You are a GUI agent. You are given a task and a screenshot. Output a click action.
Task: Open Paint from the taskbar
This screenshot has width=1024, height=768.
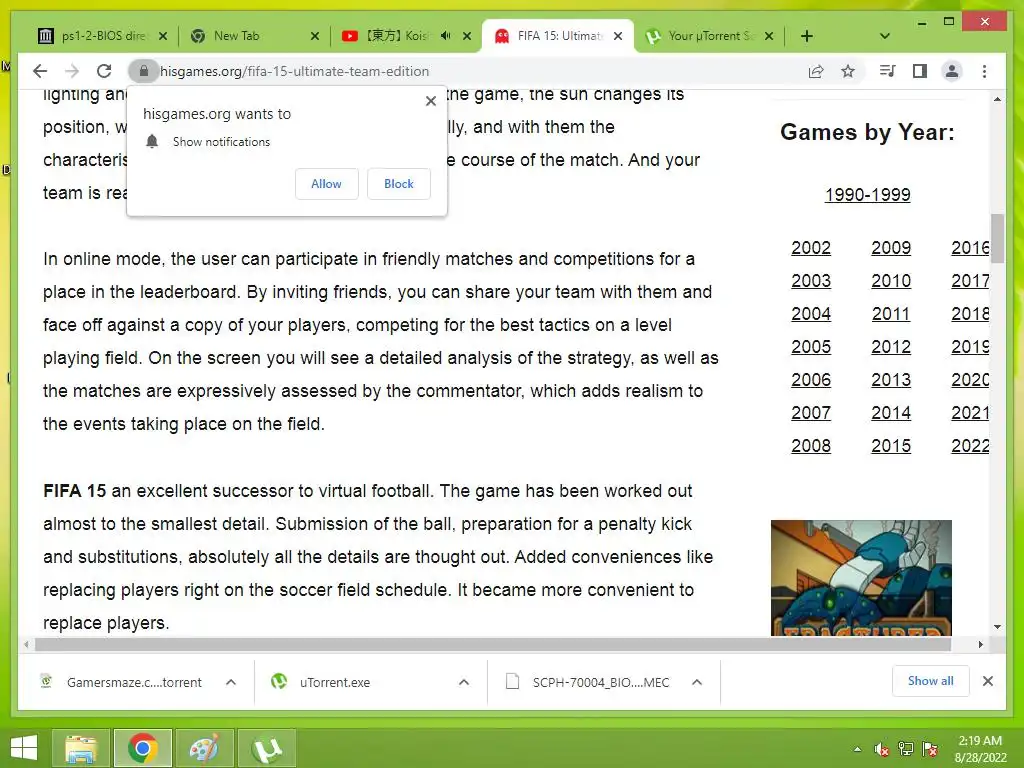coord(204,748)
